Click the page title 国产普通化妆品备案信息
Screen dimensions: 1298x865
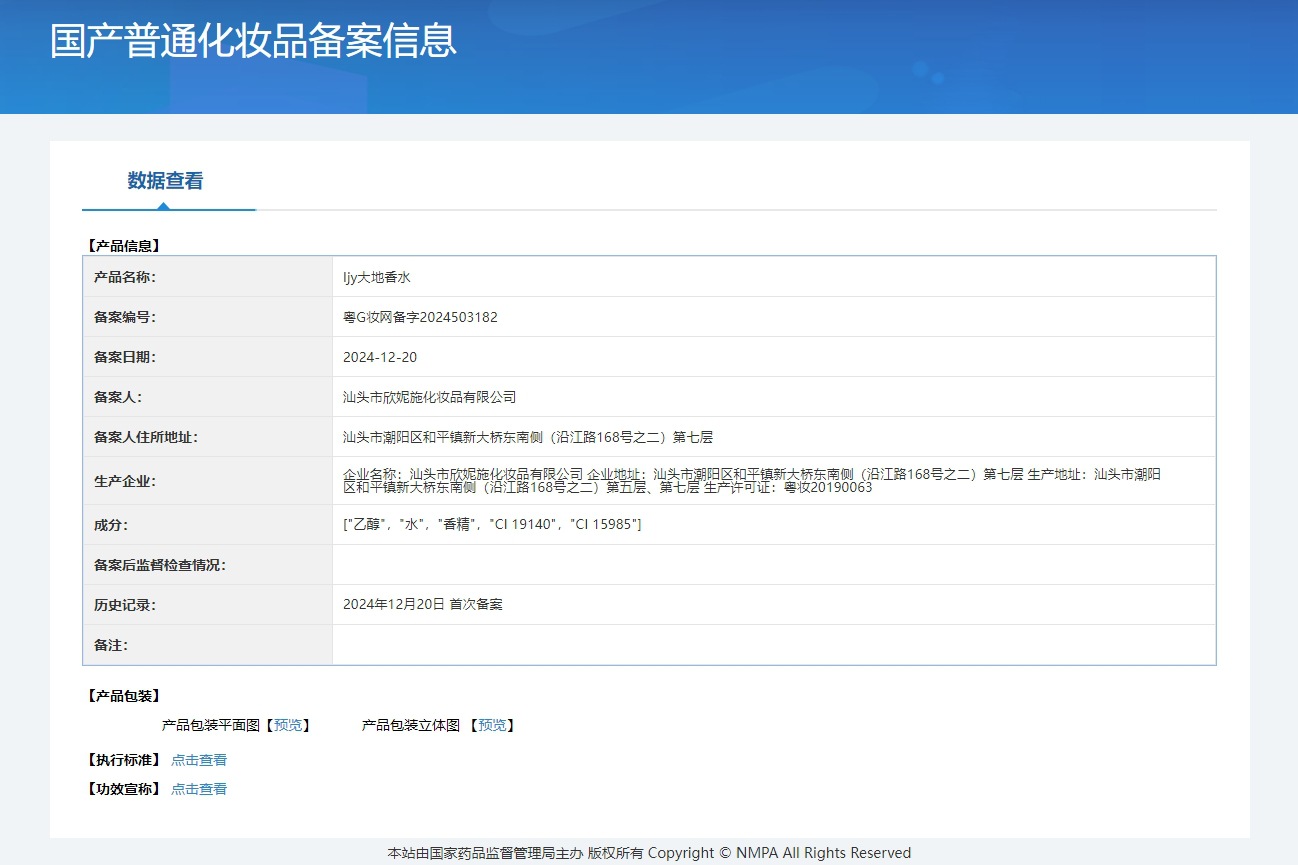tap(253, 41)
